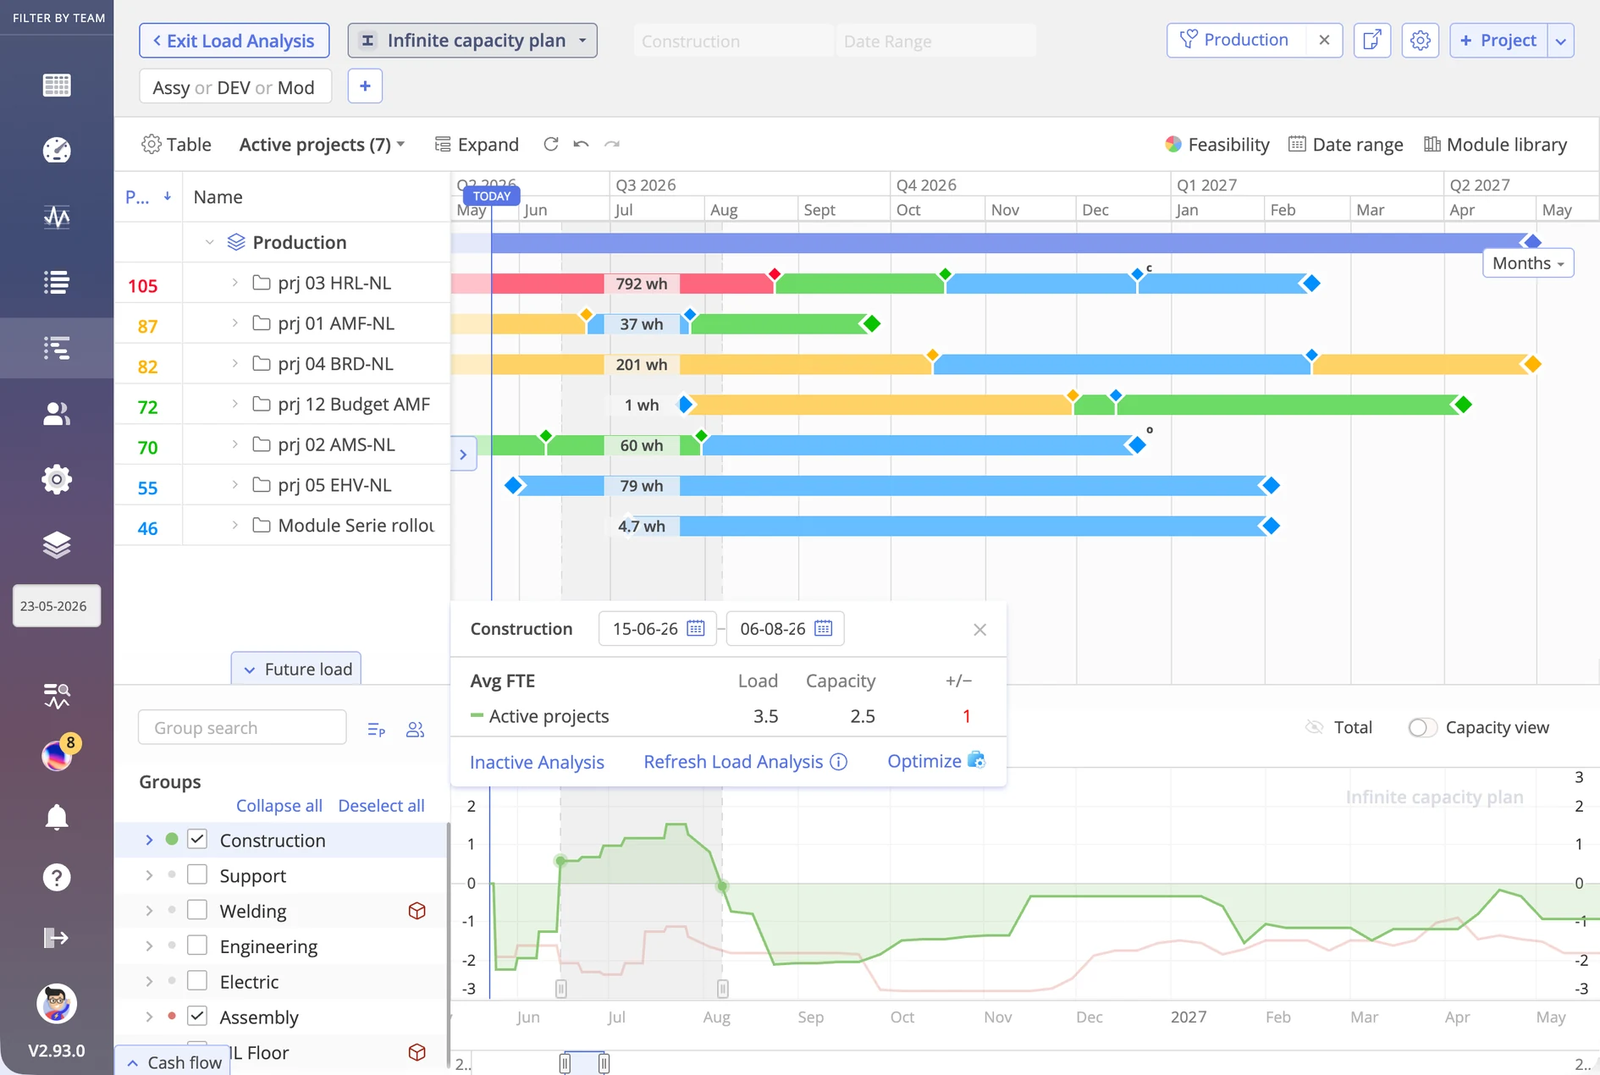Open the Feasibility view
Viewport: 1600px width, 1075px height.
coord(1217,144)
